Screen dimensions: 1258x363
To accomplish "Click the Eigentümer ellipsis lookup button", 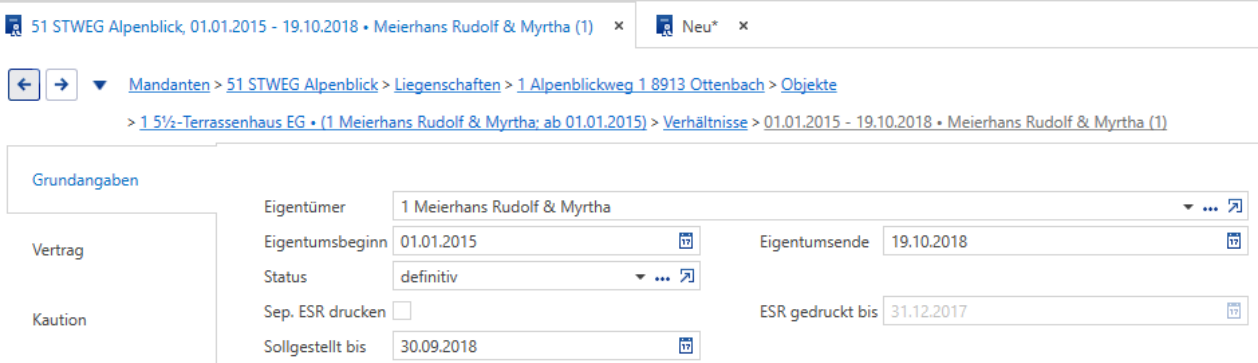I will [x=1211, y=208].
